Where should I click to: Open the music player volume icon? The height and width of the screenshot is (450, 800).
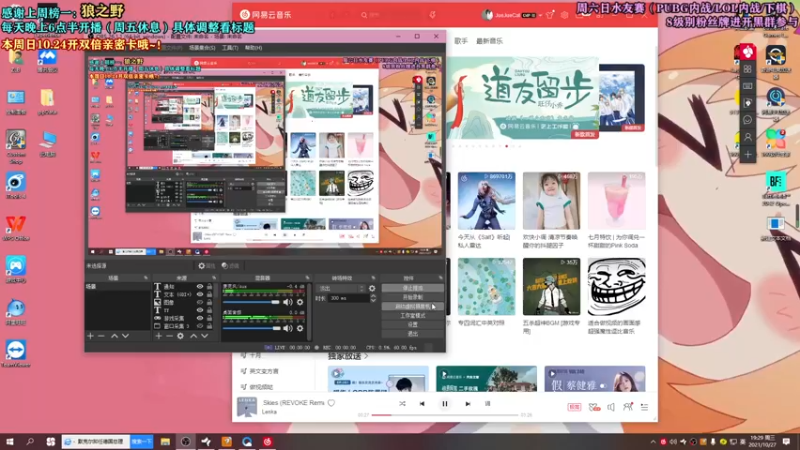(611, 407)
